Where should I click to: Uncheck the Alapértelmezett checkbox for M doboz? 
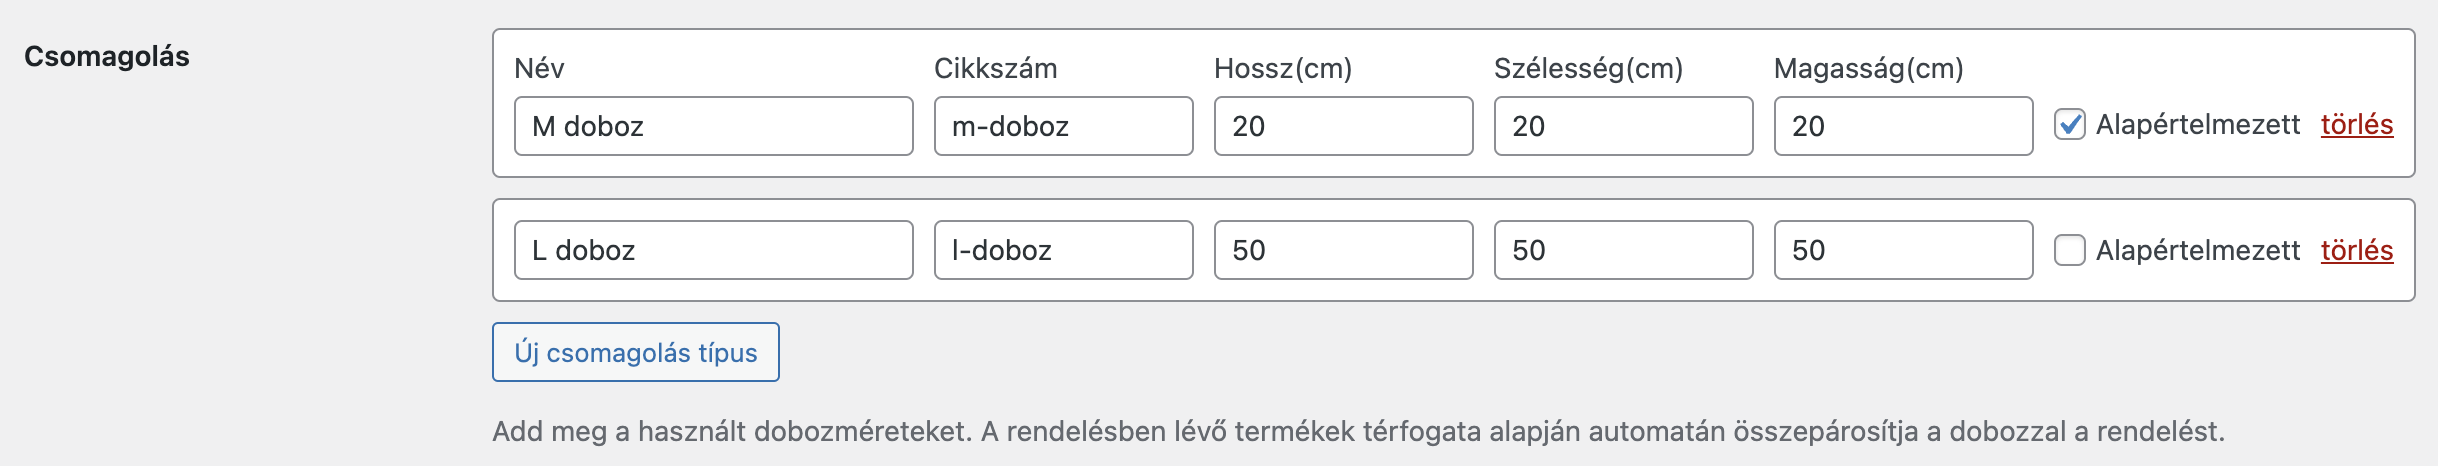(2069, 125)
